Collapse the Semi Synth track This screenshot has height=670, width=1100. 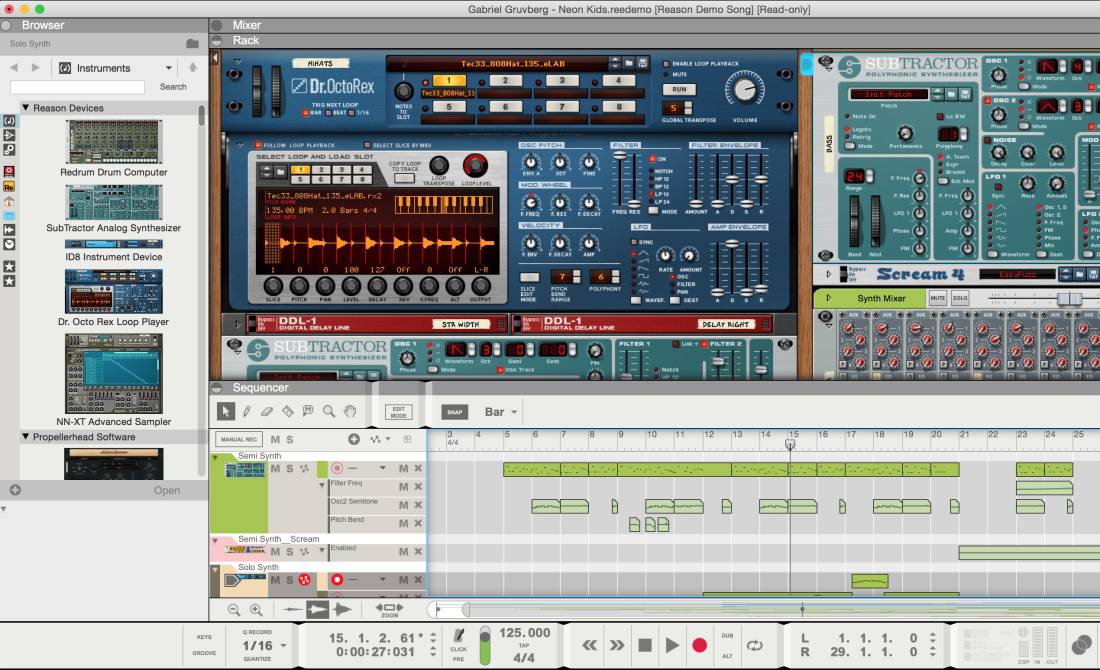pyautogui.click(x=215, y=457)
